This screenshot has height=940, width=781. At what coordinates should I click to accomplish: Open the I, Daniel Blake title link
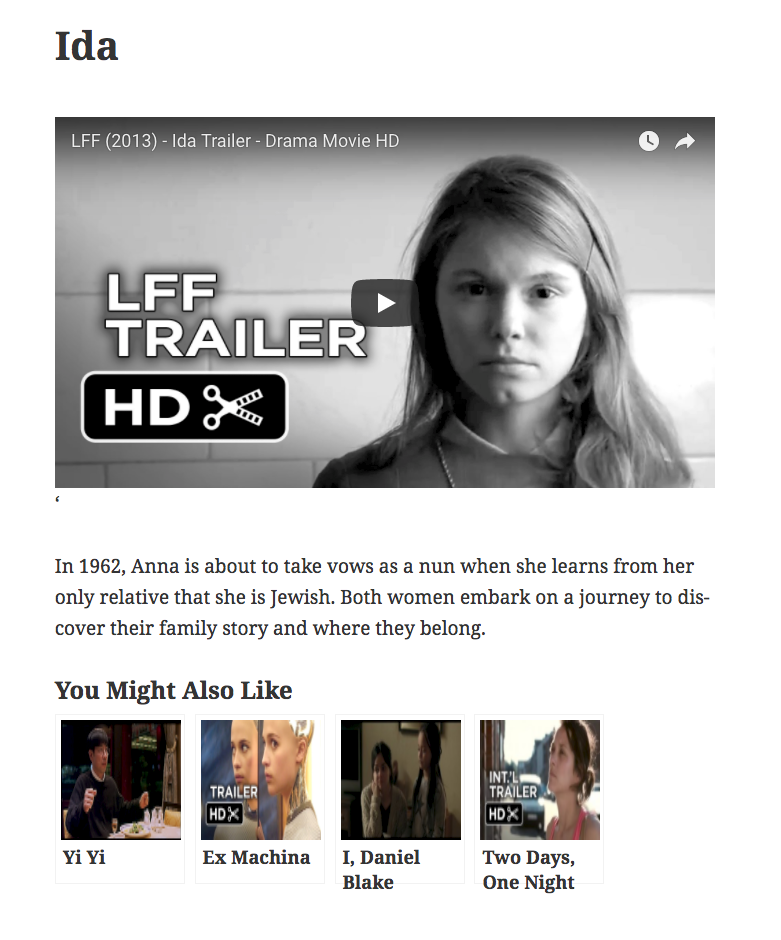(381, 870)
